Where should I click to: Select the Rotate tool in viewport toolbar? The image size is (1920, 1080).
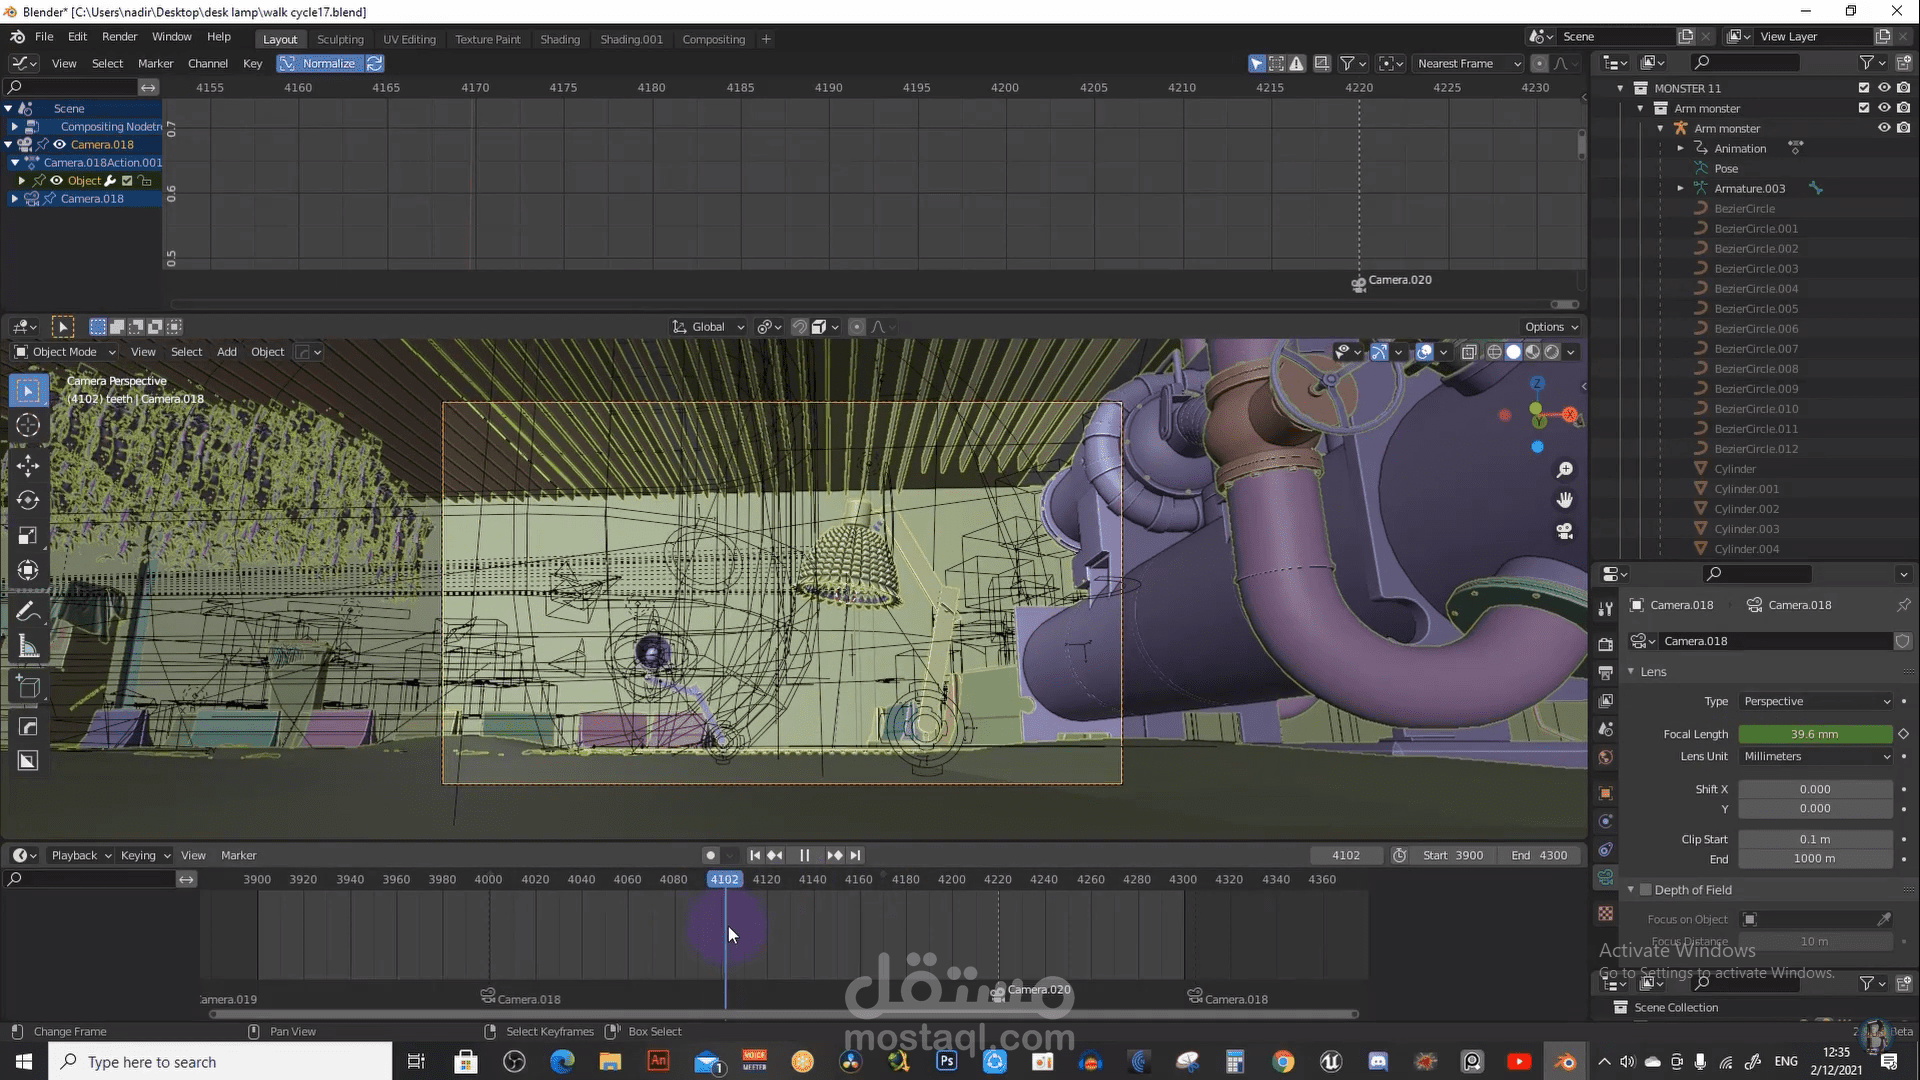click(x=28, y=500)
